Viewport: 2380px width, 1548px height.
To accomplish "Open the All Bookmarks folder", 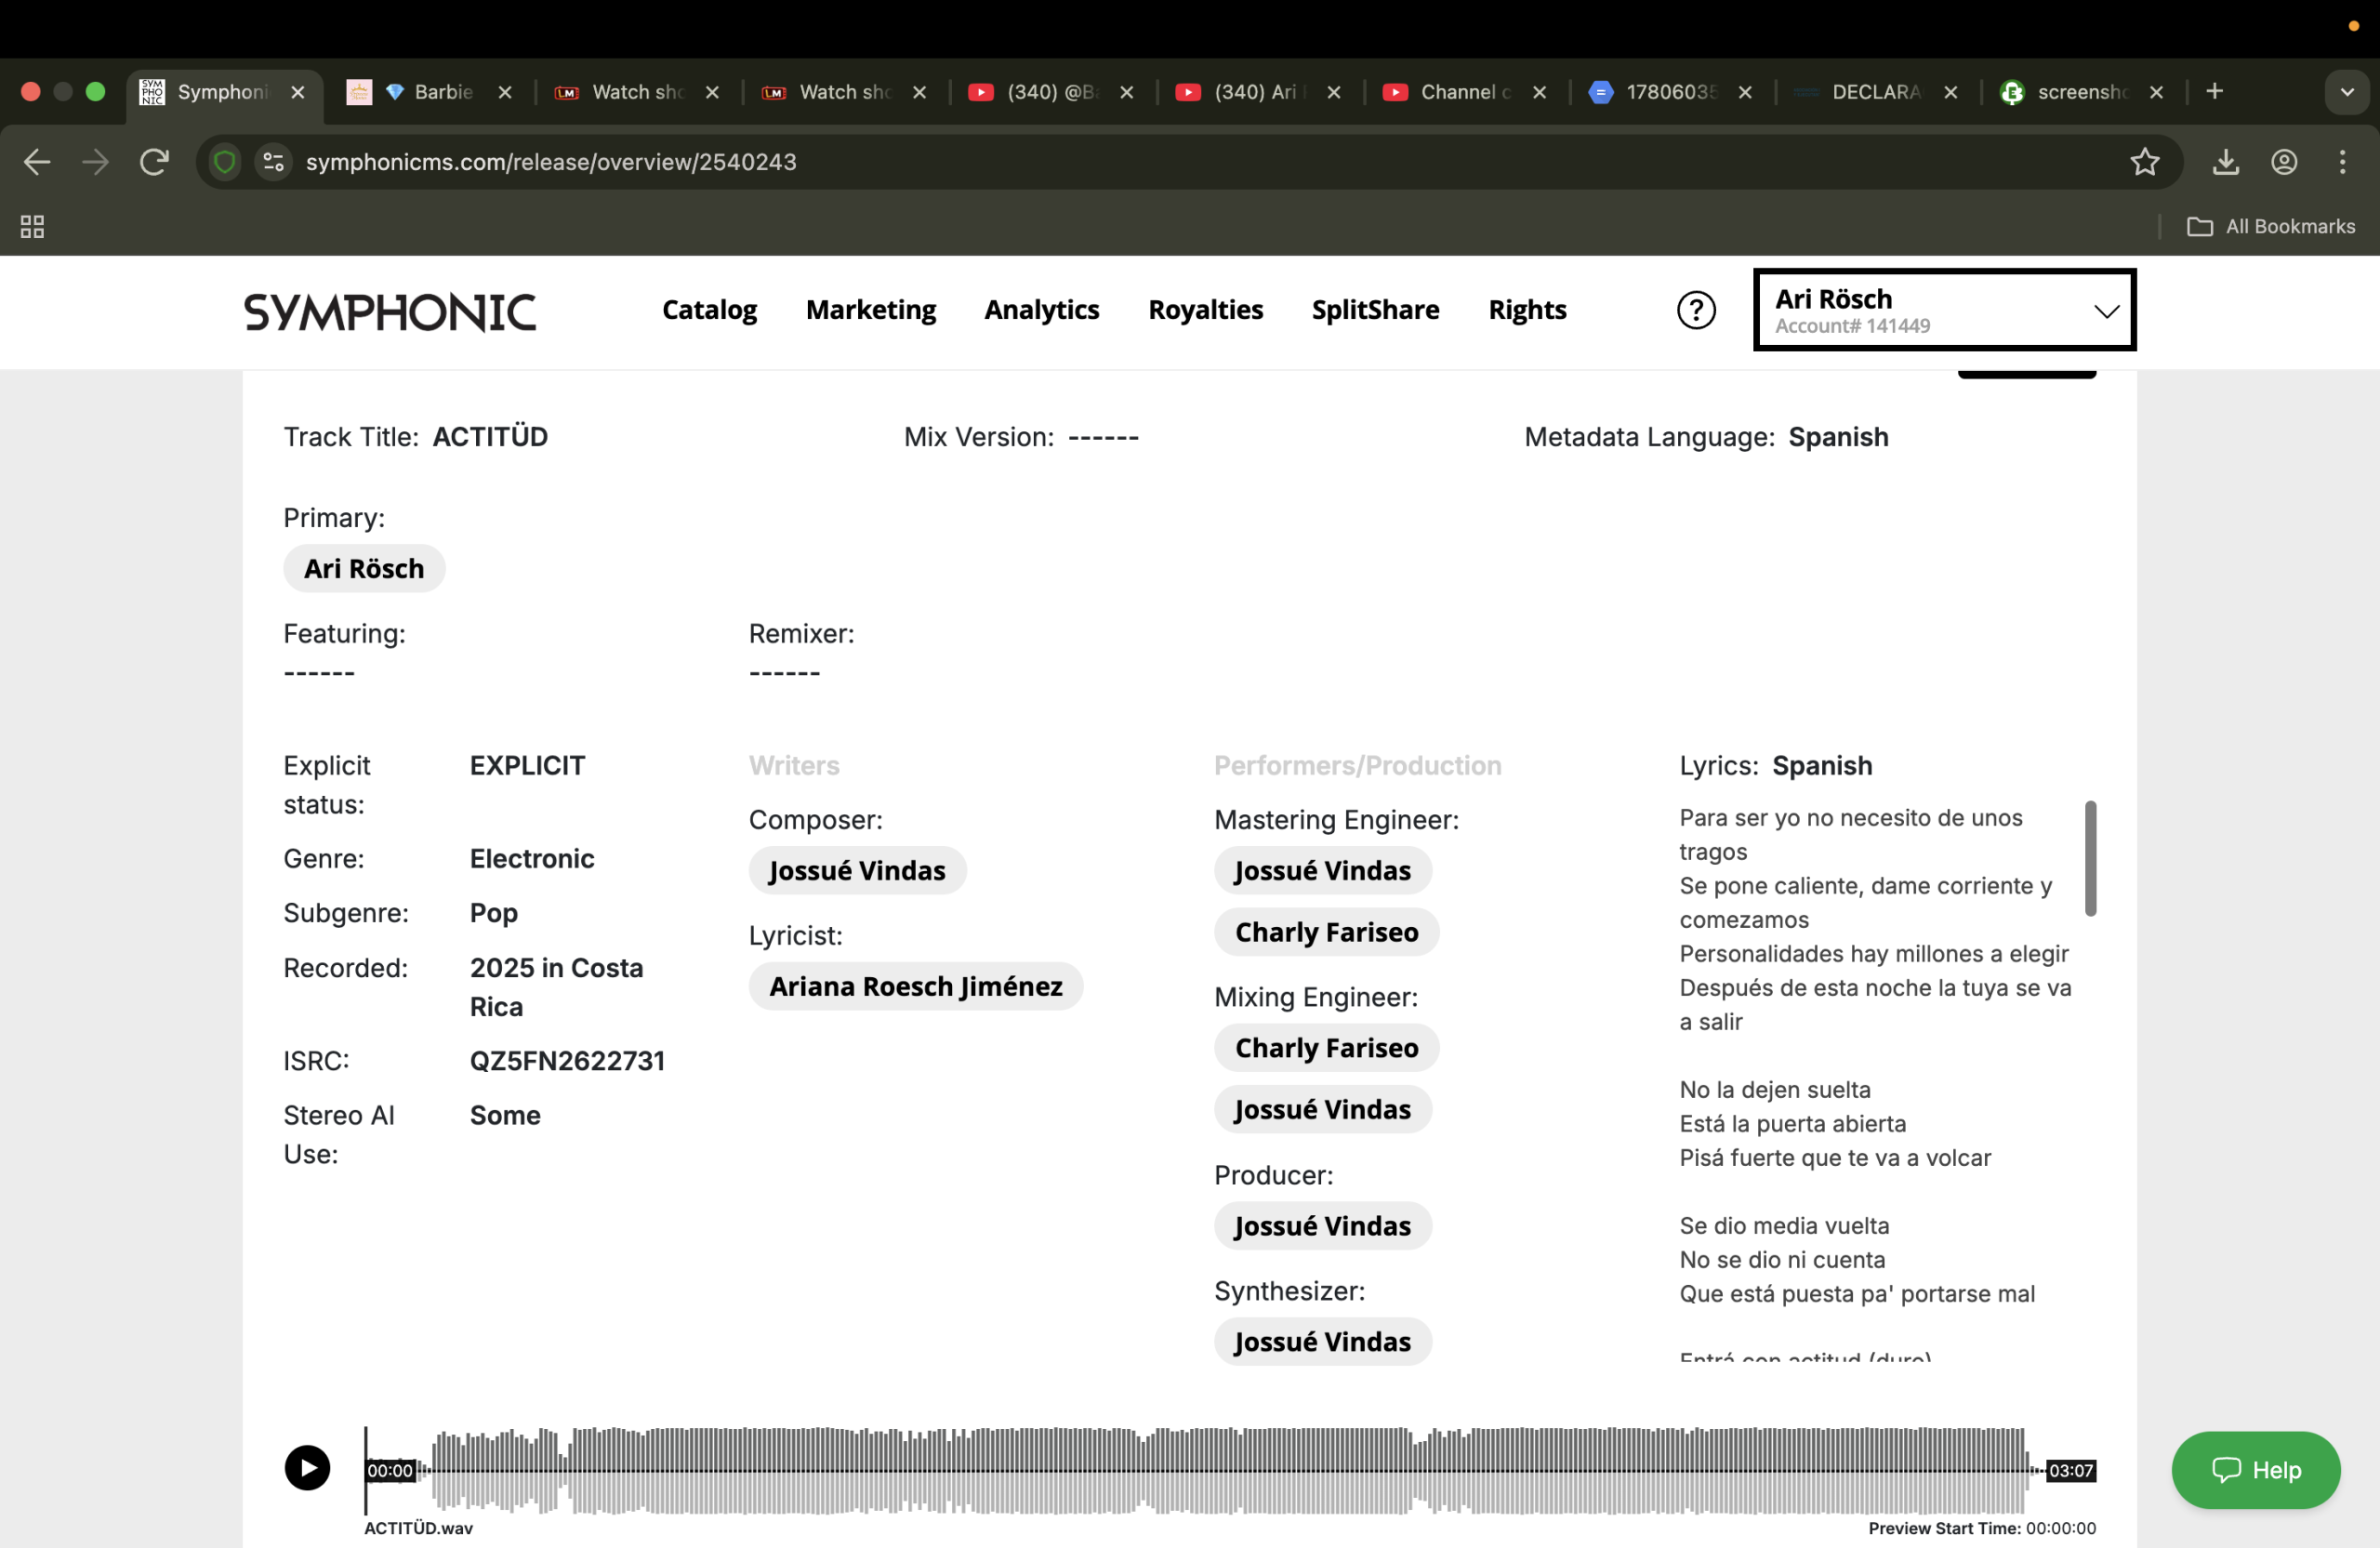I will 2271,227.
